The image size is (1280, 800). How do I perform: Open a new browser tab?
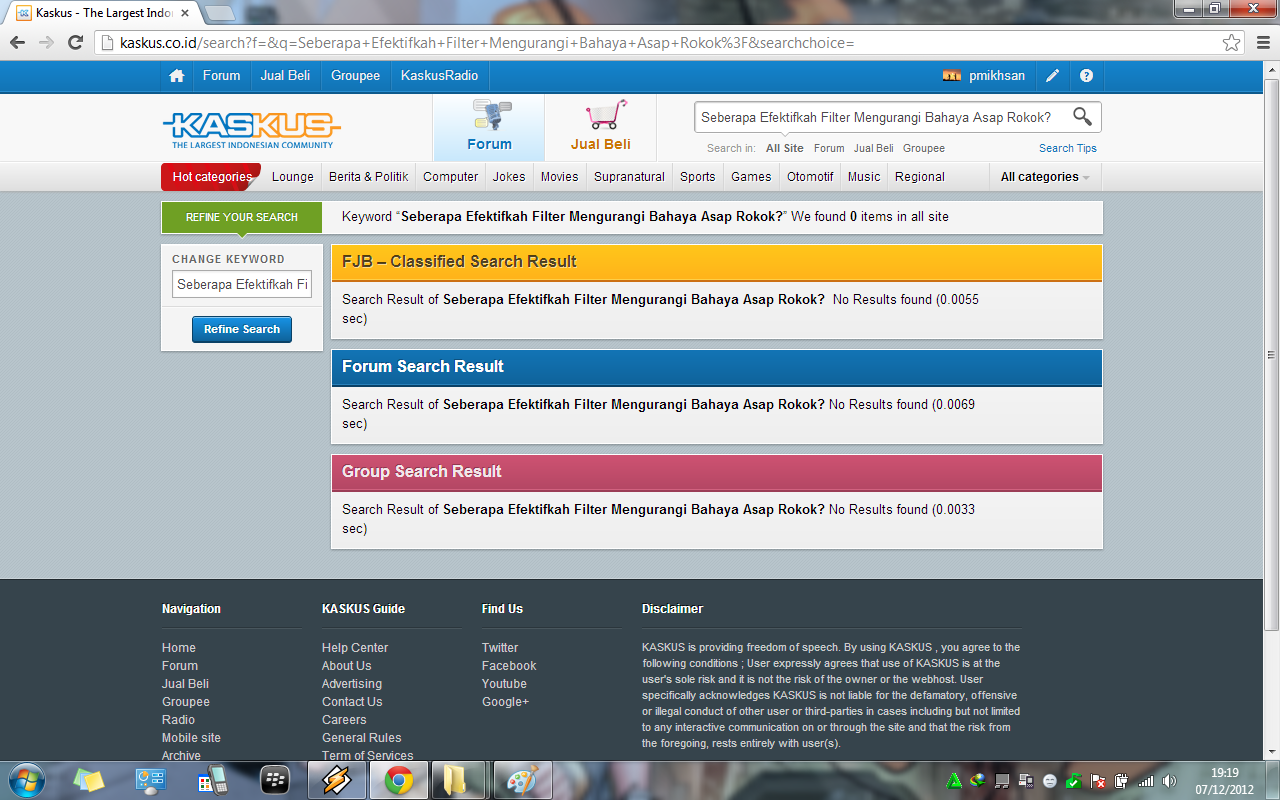pyautogui.click(x=219, y=13)
